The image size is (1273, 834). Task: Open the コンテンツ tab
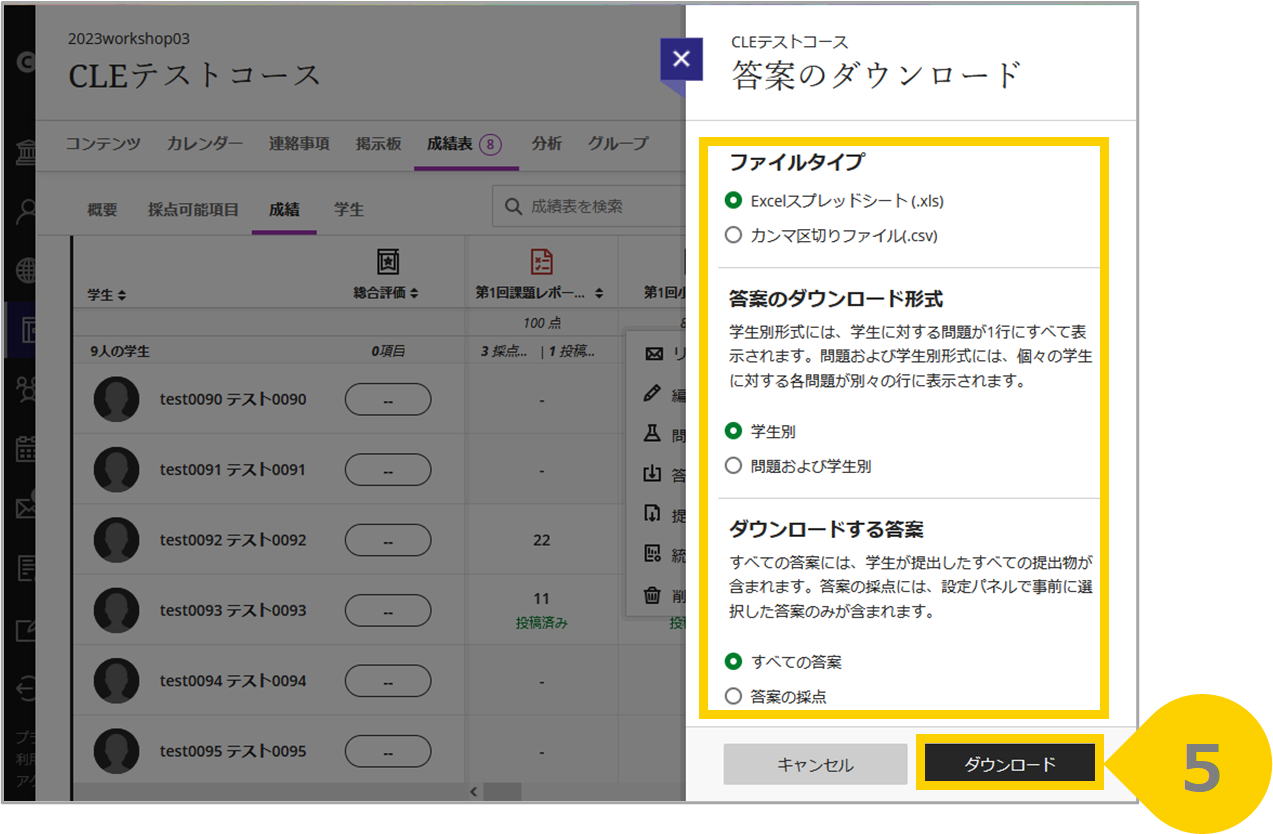click(x=103, y=143)
